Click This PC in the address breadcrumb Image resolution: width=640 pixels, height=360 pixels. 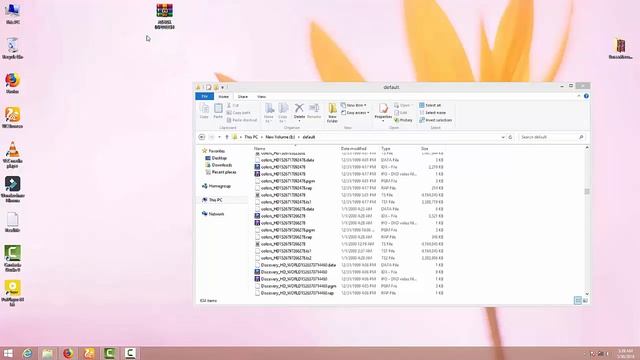click(x=251, y=137)
